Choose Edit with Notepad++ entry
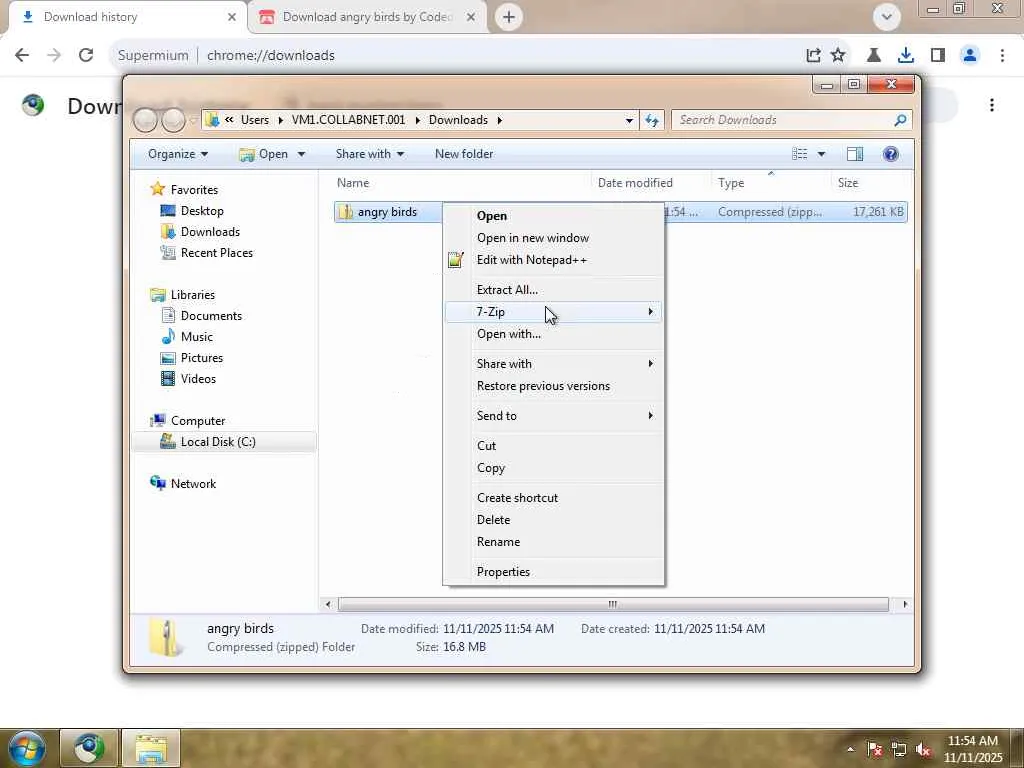 click(554, 260)
